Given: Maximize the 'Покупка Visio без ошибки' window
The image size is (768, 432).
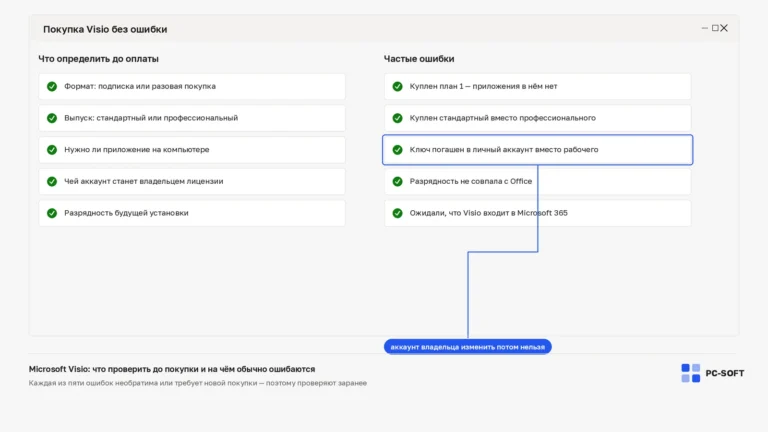Looking at the screenshot, I should (715, 28).
